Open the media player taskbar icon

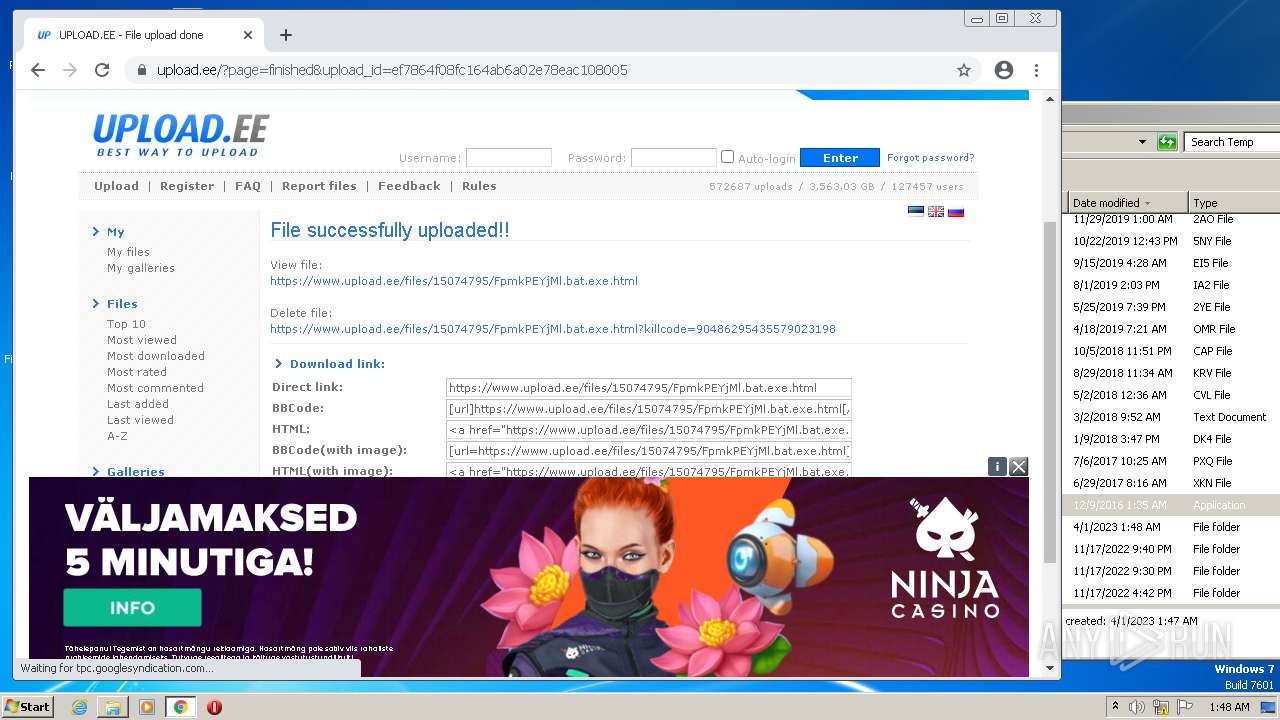(147, 707)
